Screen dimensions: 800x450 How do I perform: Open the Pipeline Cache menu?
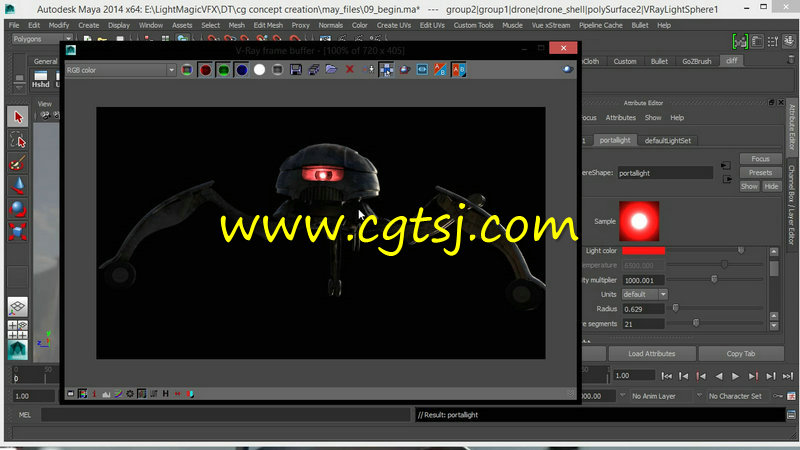click(x=601, y=25)
